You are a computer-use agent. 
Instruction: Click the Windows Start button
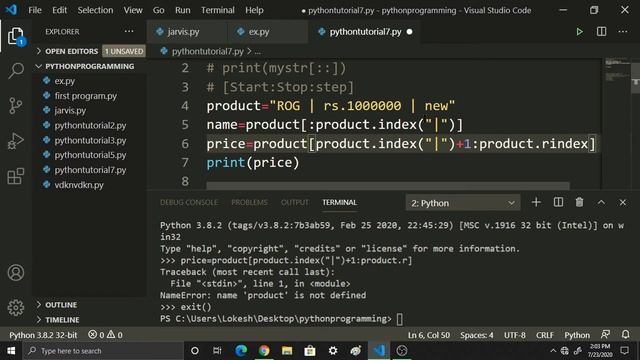pyautogui.click(x=11, y=351)
